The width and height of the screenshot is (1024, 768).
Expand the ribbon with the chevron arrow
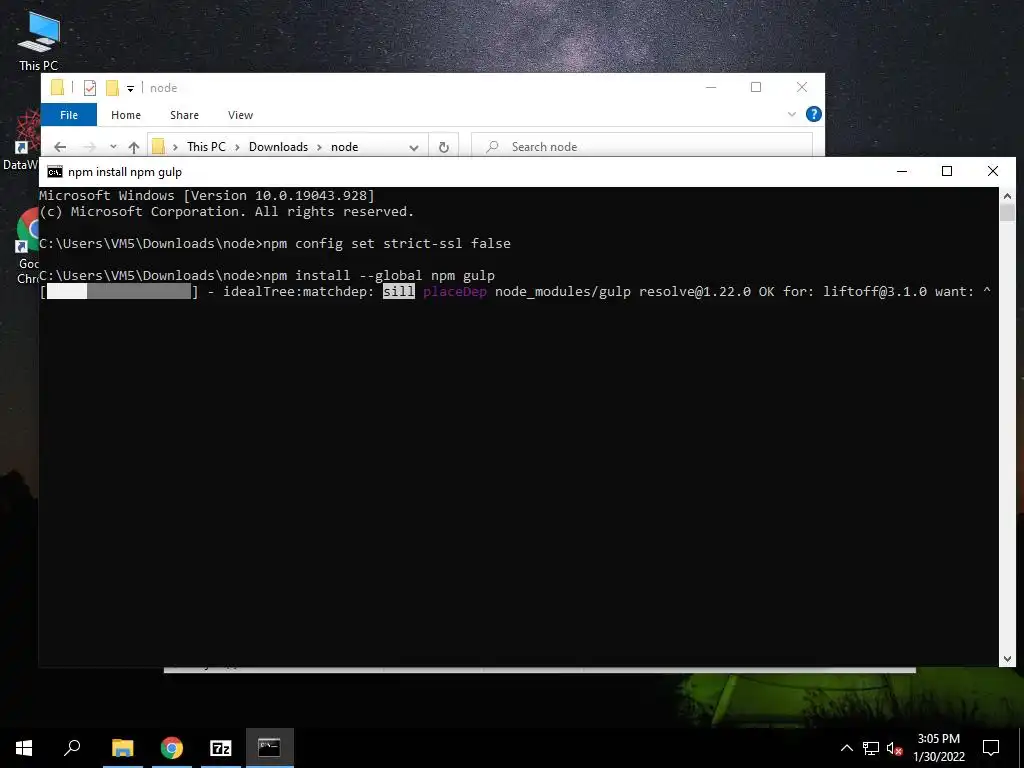pos(792,114)
